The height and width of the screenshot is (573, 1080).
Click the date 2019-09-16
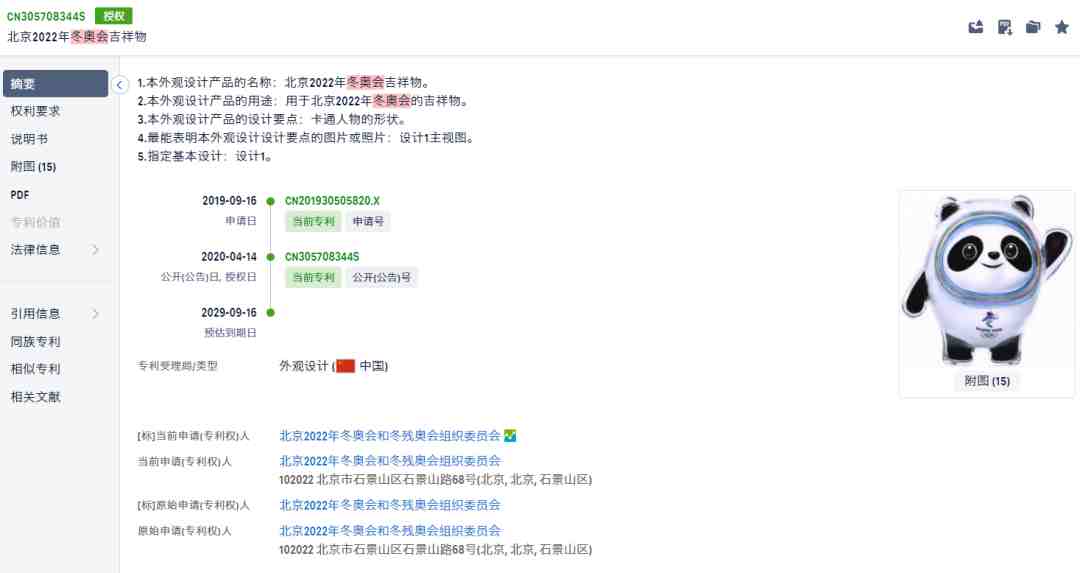tap(229, 201)
